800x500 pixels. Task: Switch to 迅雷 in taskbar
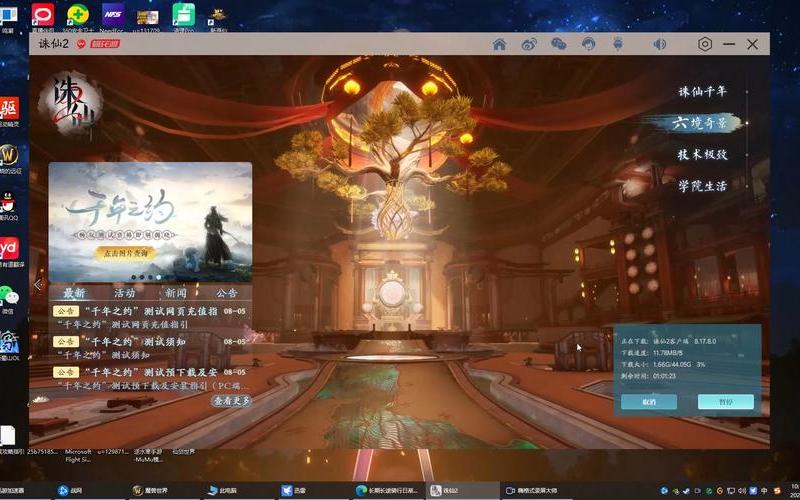coord(313,491)
